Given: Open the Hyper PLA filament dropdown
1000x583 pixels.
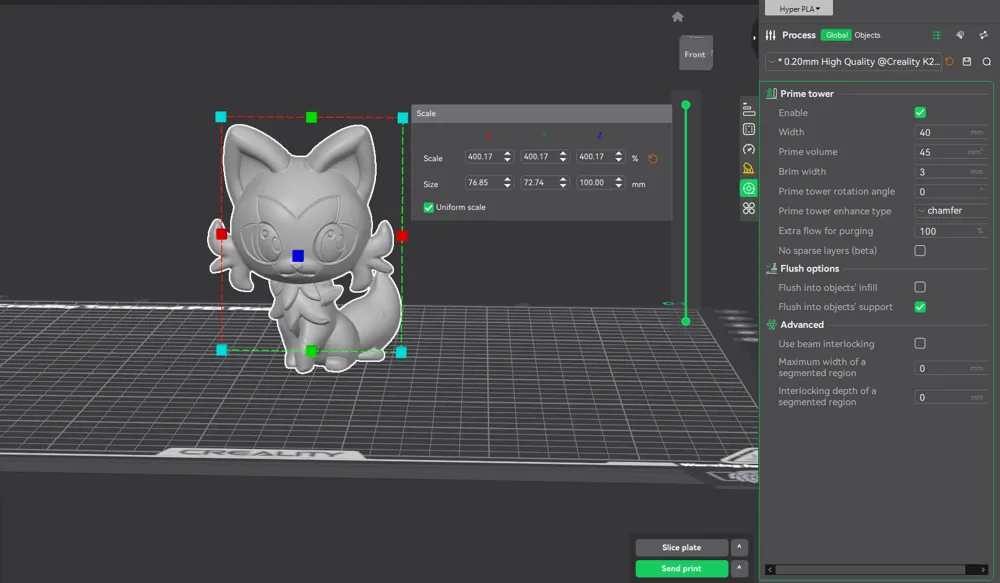Looking at the screenshot, I should click(x=799, y=8).
